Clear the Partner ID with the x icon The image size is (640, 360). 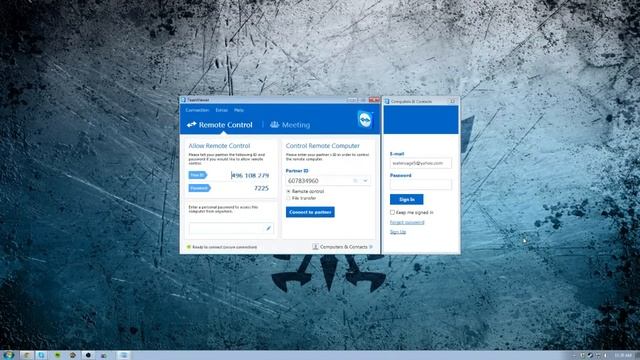coord(355,180)
